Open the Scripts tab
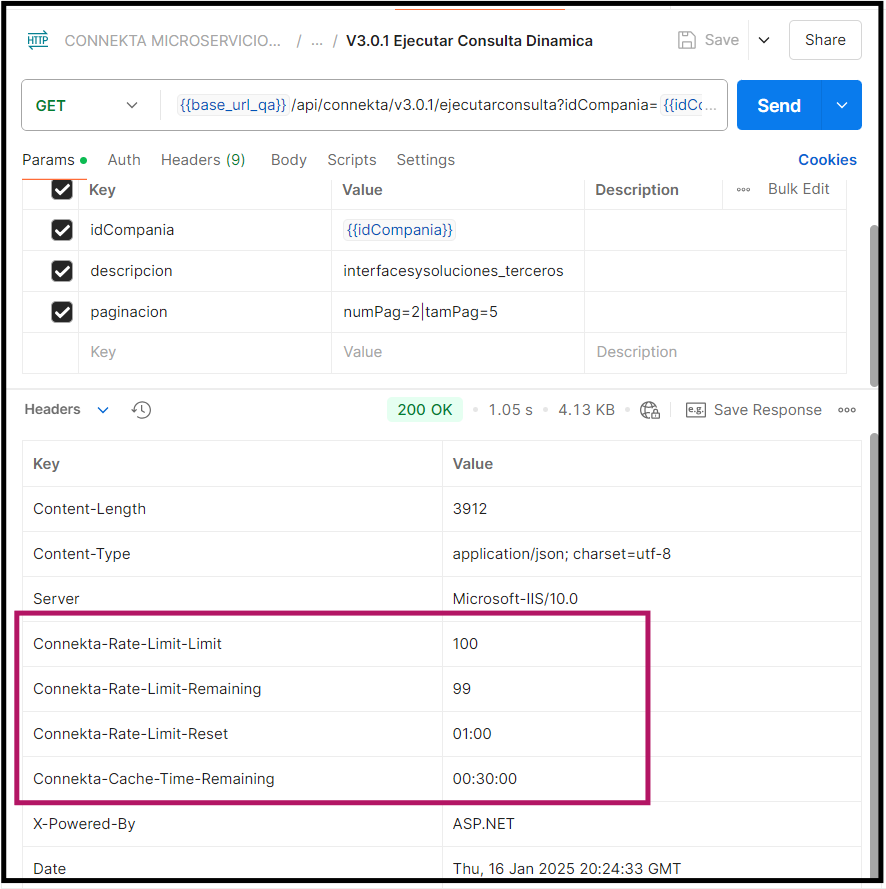The width and height of the screenshot is (886, 889). pyautogui.click(x=351, y=160)
